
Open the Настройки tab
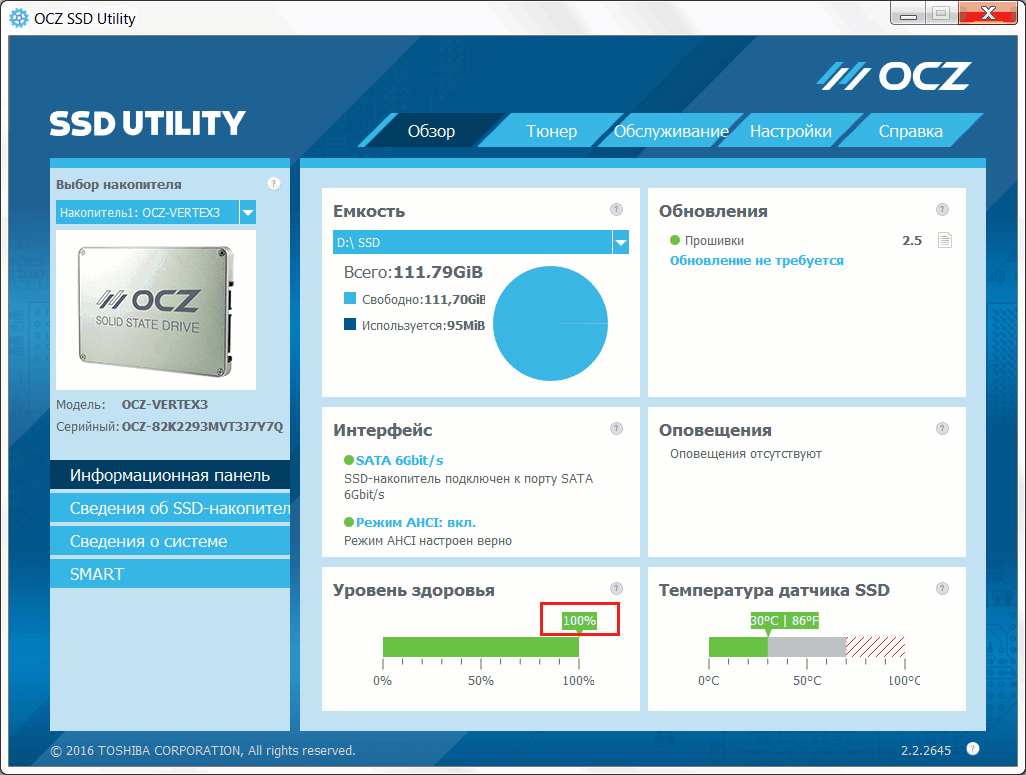[790, 131]
